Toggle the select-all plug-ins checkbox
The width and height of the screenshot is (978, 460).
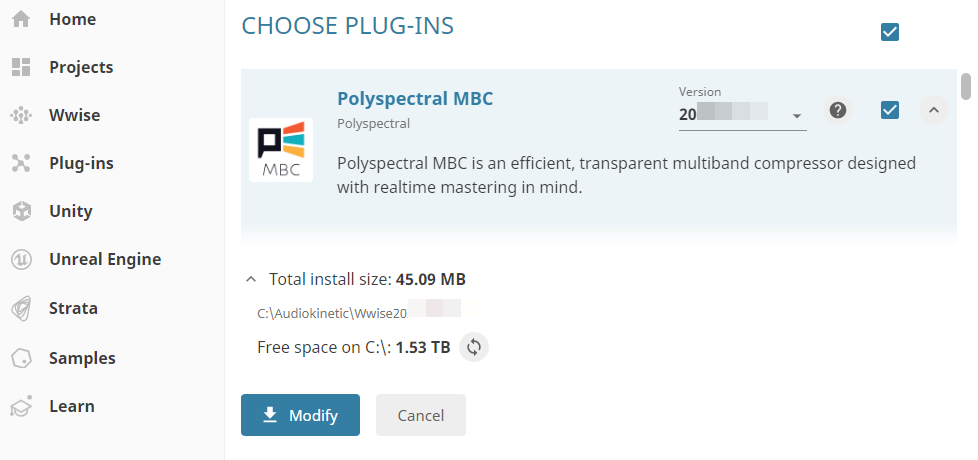[890, 32]
